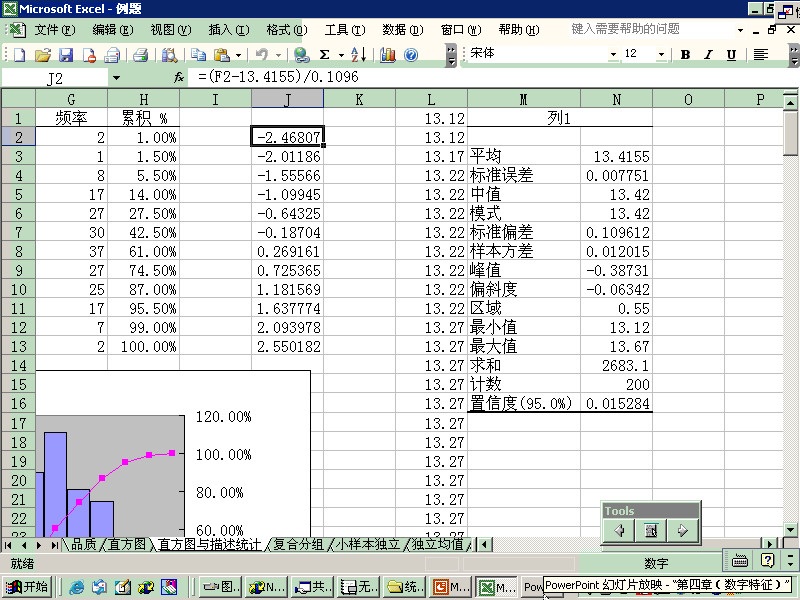Sort ascending with the A-Z icon
The height and width of the screenshot is (600, 800).
click(x=358, y=54)
